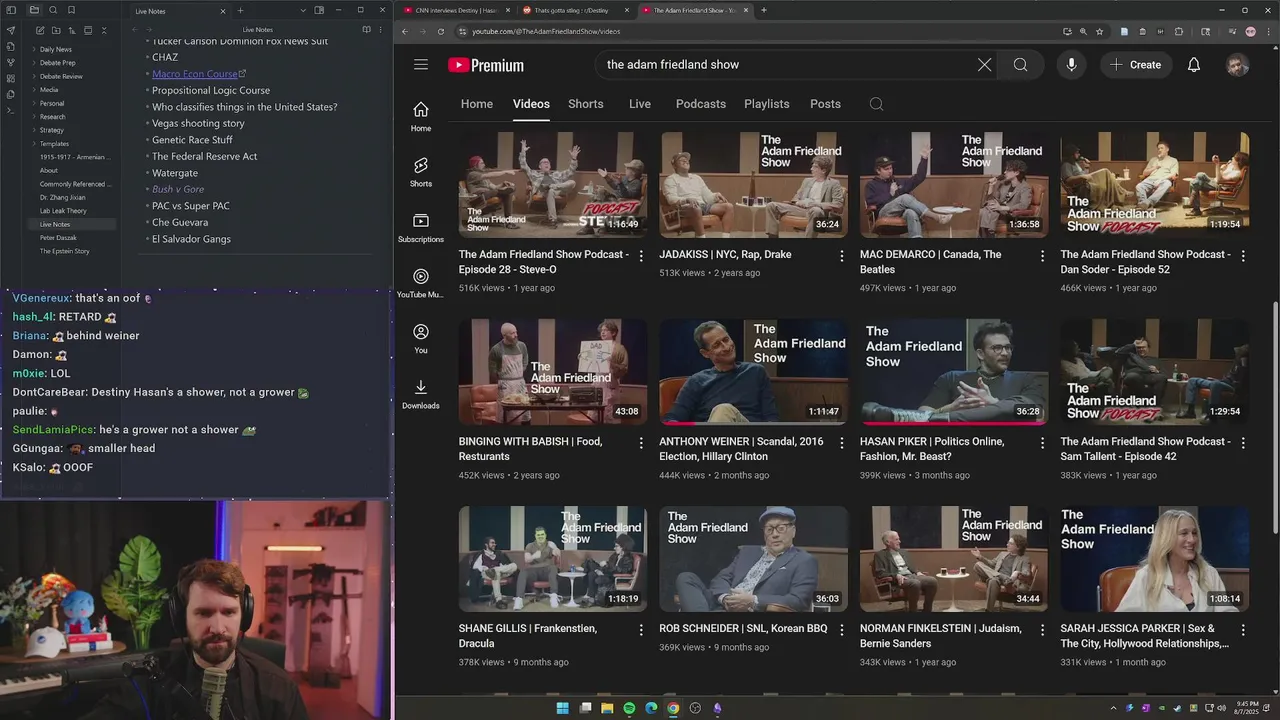1280x720 pixels.
Task: Open options menu for SARAH JESSICA PARKER video
Action: pyautogui.click(x=1243, y=630)
